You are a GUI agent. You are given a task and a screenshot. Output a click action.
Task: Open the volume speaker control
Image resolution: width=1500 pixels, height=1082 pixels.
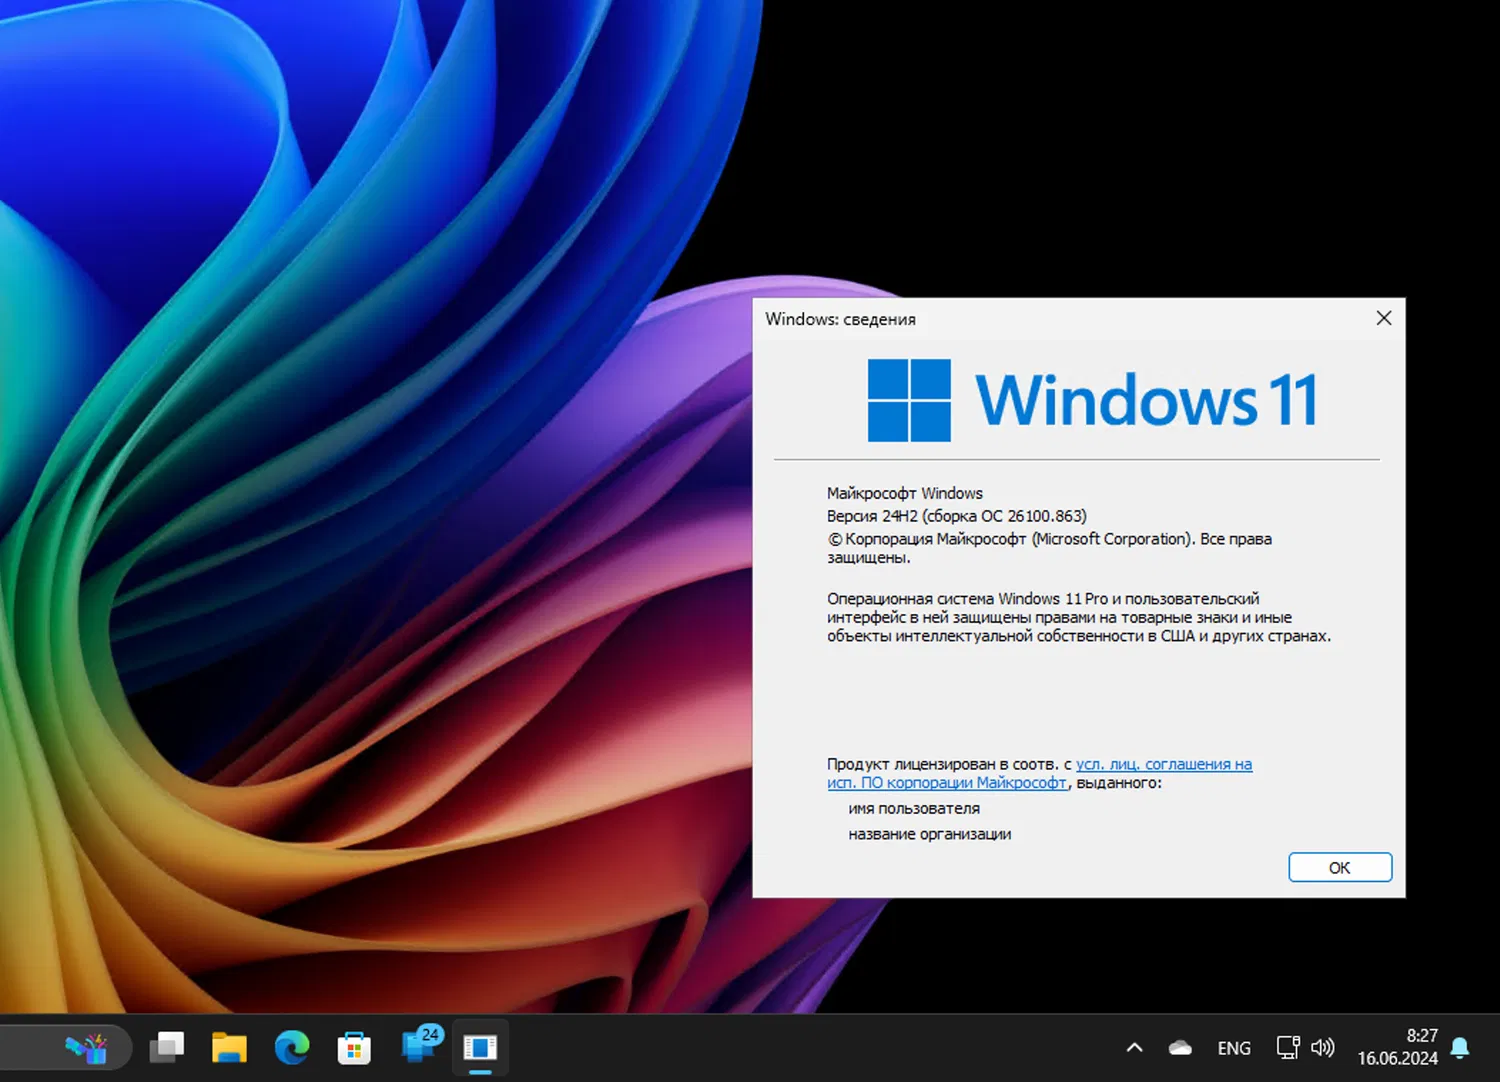pos(1322,1047)
